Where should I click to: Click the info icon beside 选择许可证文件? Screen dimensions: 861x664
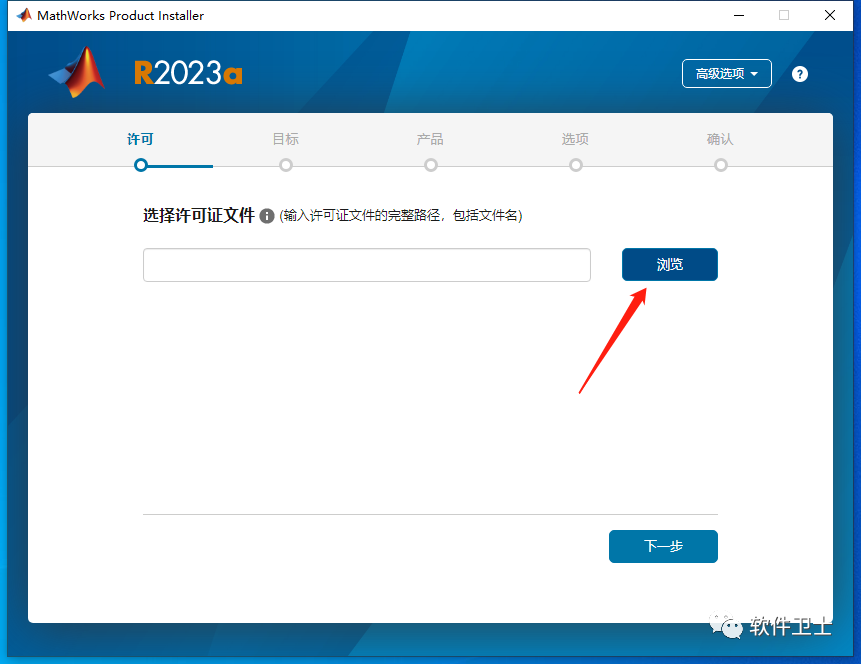pyautogui.click(x=267, y=216)
